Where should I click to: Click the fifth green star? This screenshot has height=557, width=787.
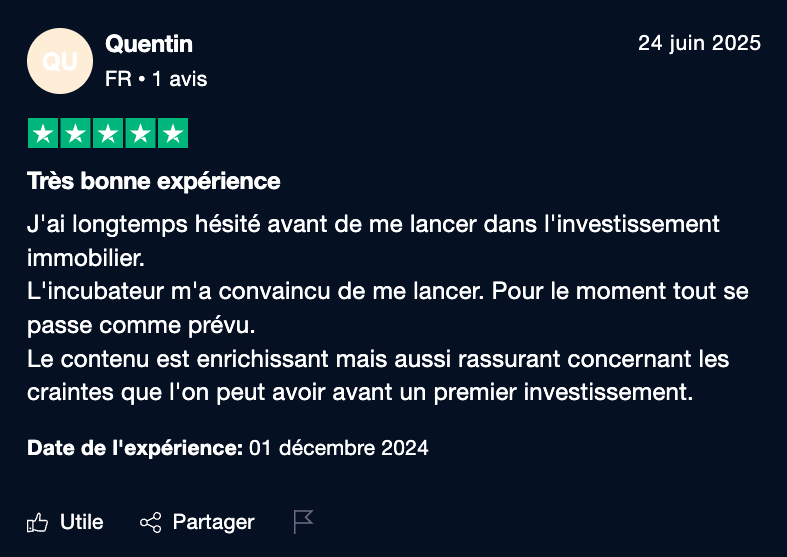click(173, 133)
